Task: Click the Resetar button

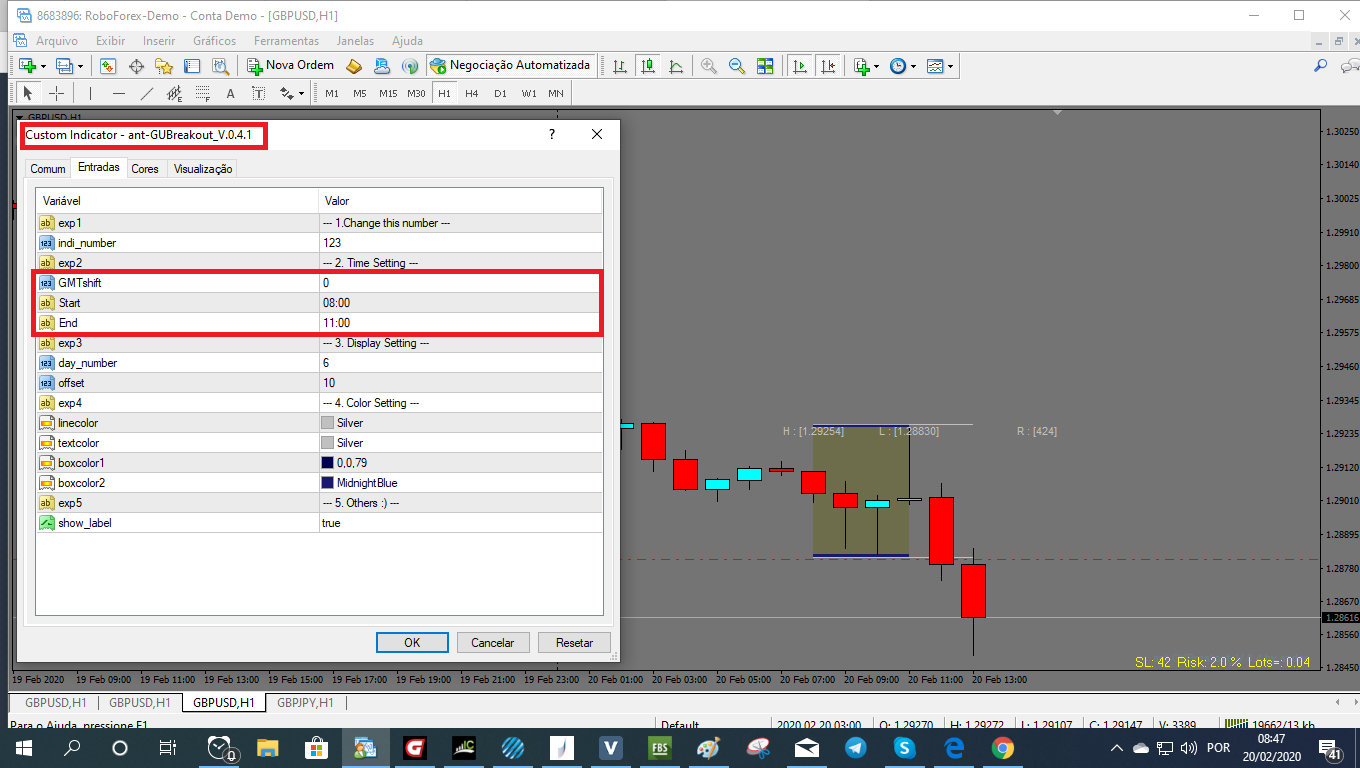Action: point(574,643)
